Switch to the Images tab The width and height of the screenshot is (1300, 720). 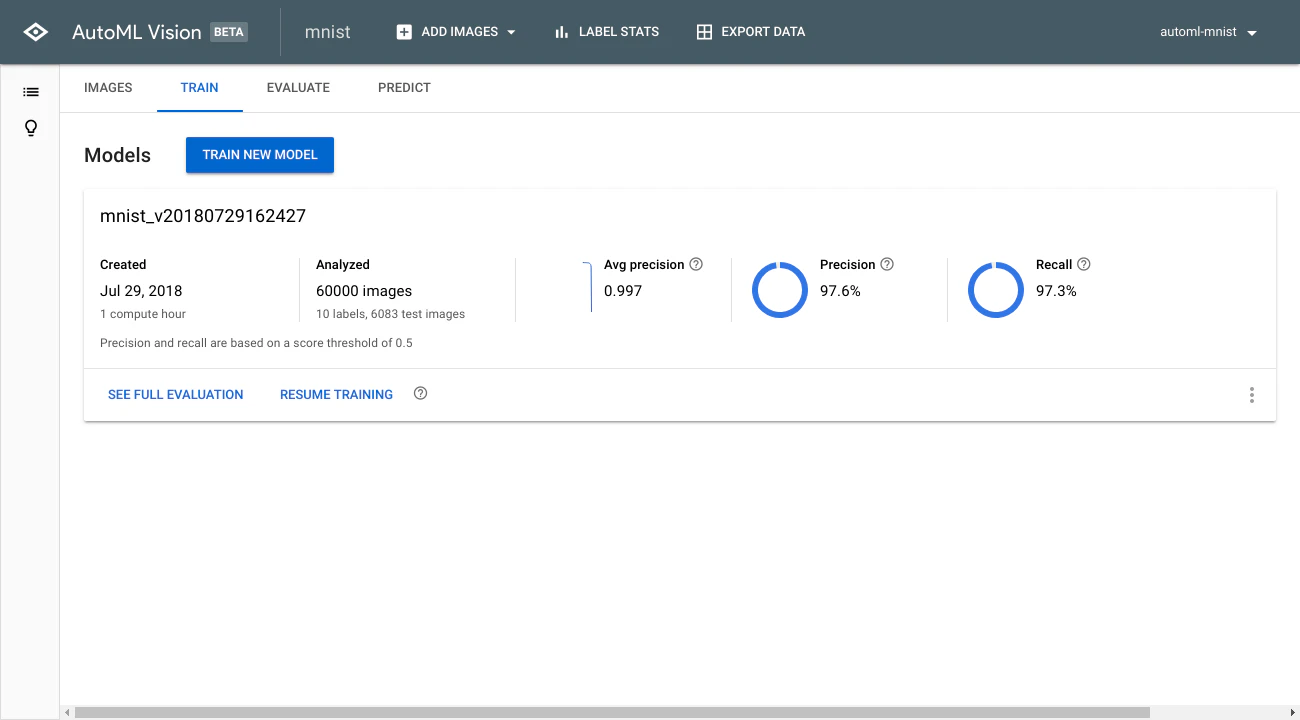click(x=108, y=88)
